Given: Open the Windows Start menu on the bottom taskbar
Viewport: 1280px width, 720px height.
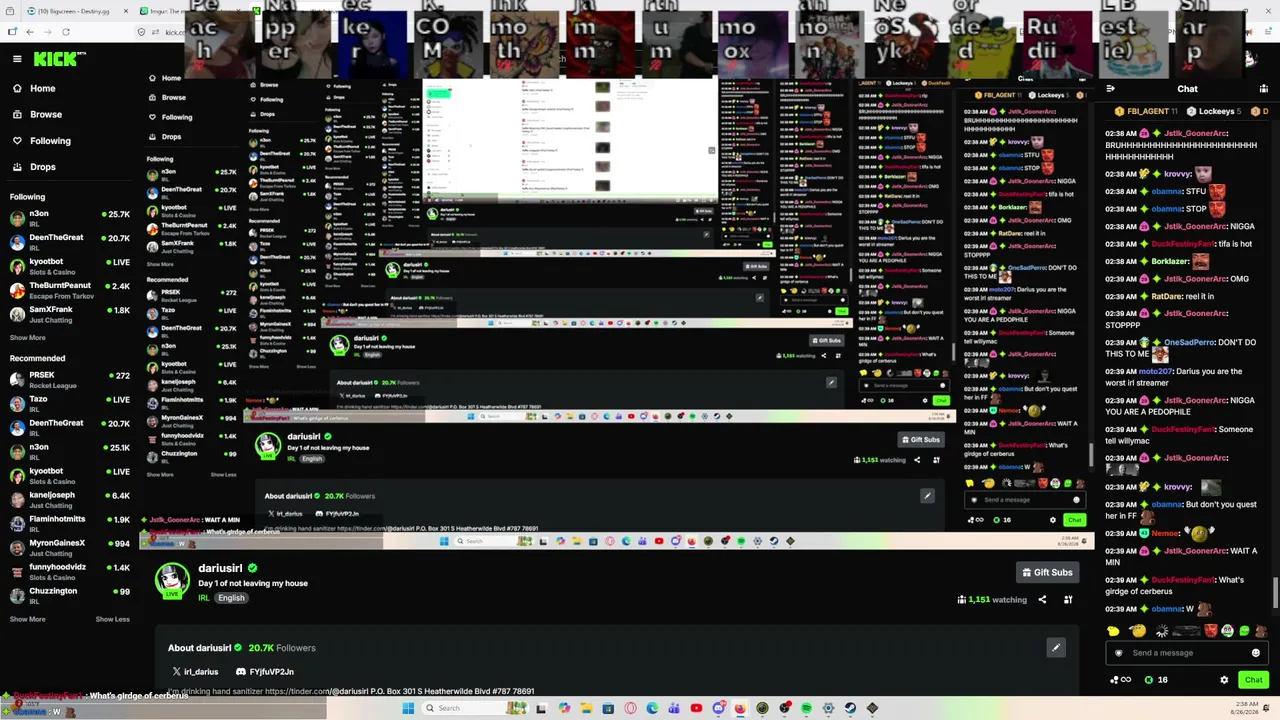Looking at the screenshot, I should [408, 708].
